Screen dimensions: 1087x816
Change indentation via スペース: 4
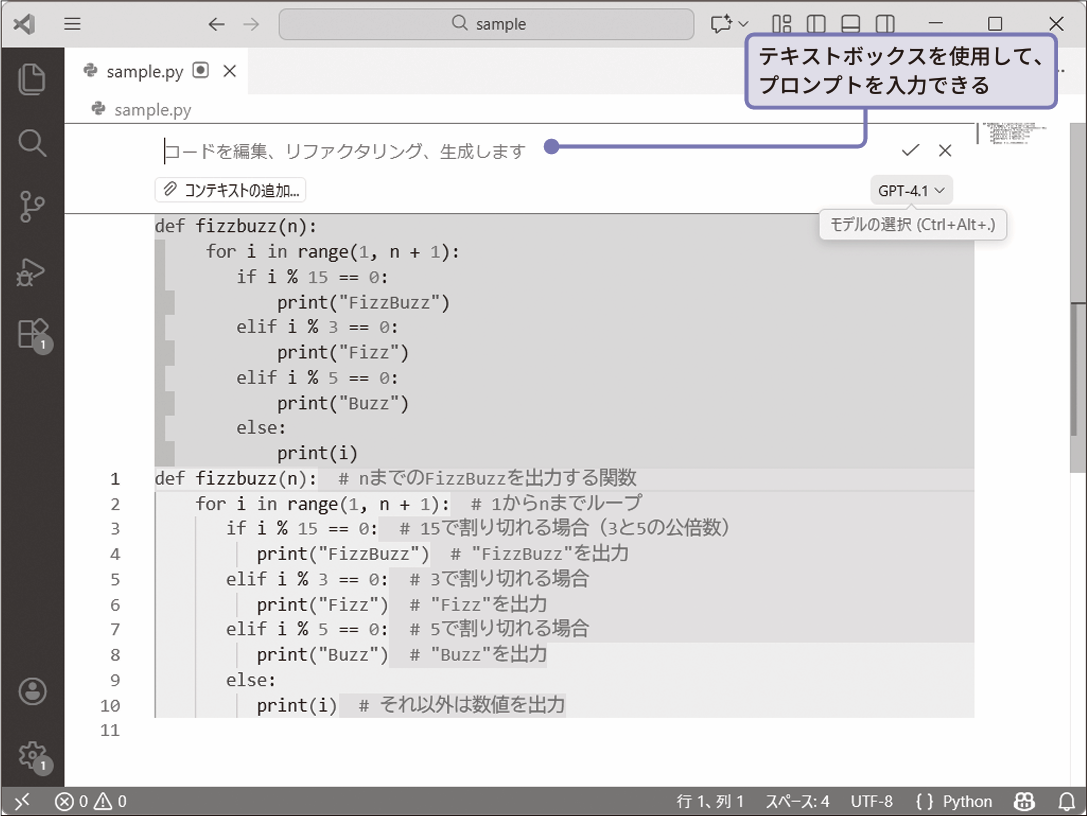coord(797,801)
